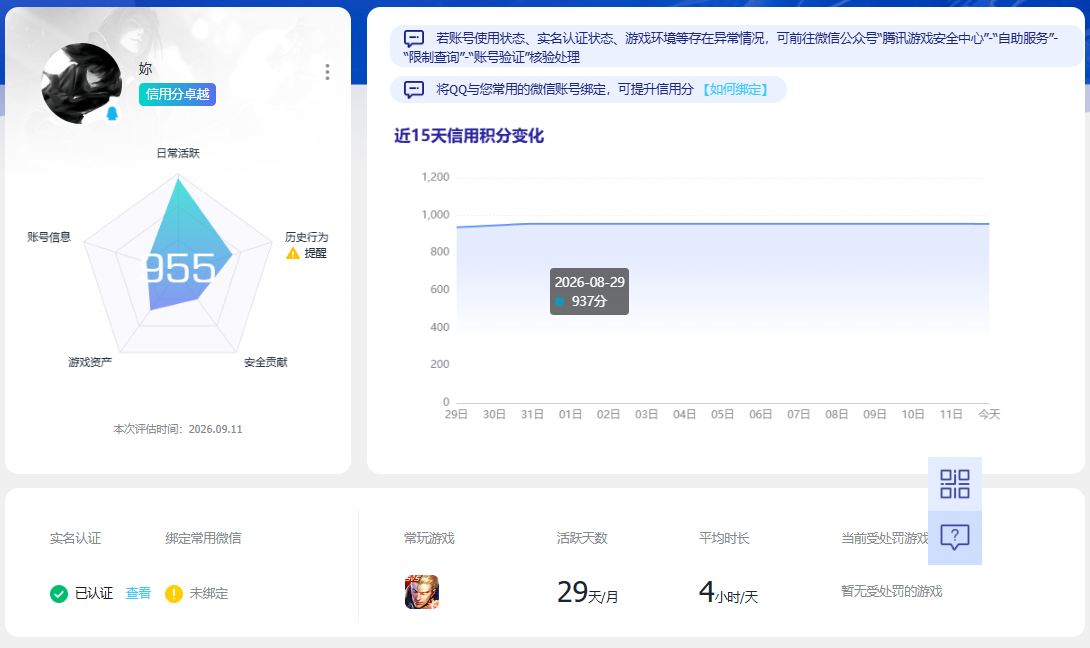Click the 平均时长 column label
This screenshot has height=648, width=1090.
[x=724, y=538]
